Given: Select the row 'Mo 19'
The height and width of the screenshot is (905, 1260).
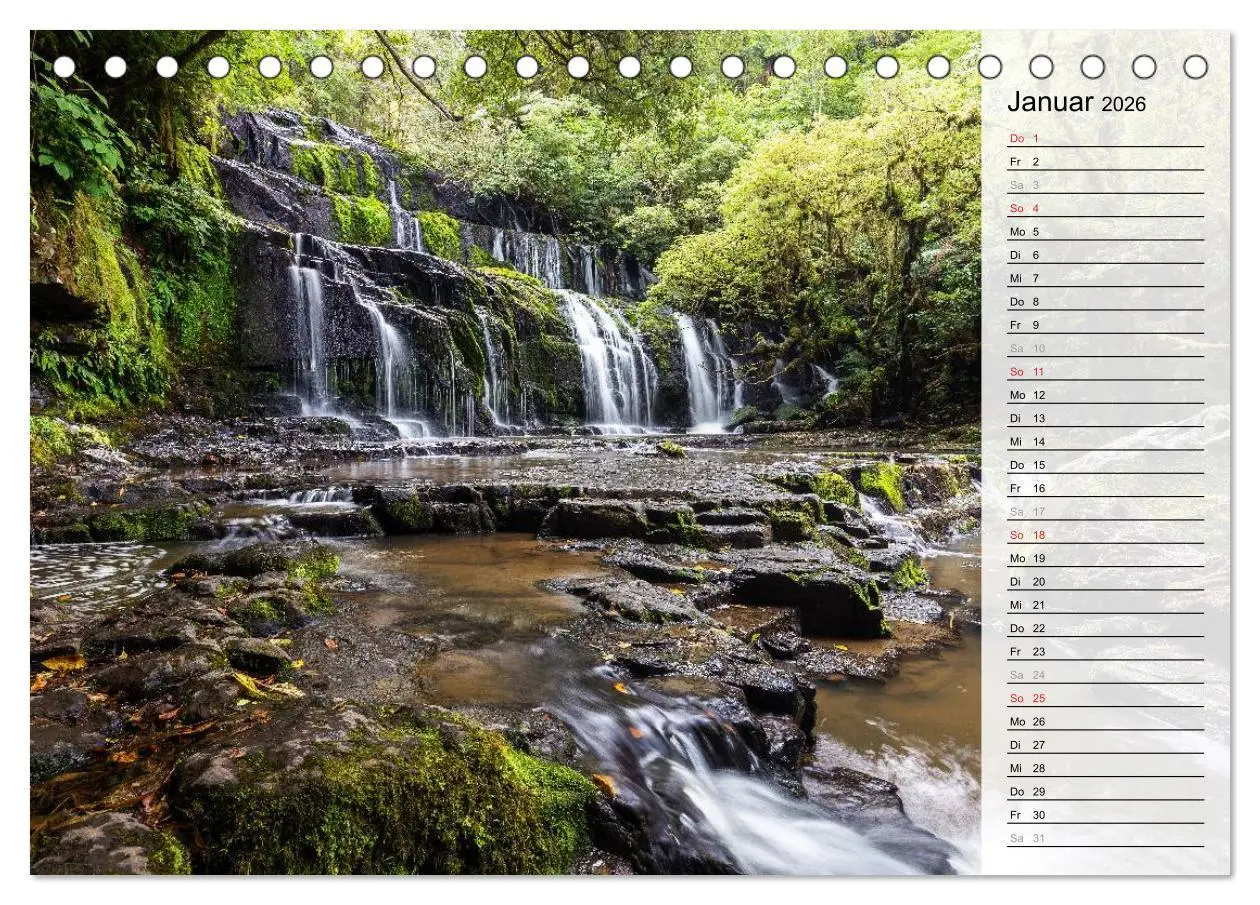Looking at the screenshot, I should [x=1105, y=557].
